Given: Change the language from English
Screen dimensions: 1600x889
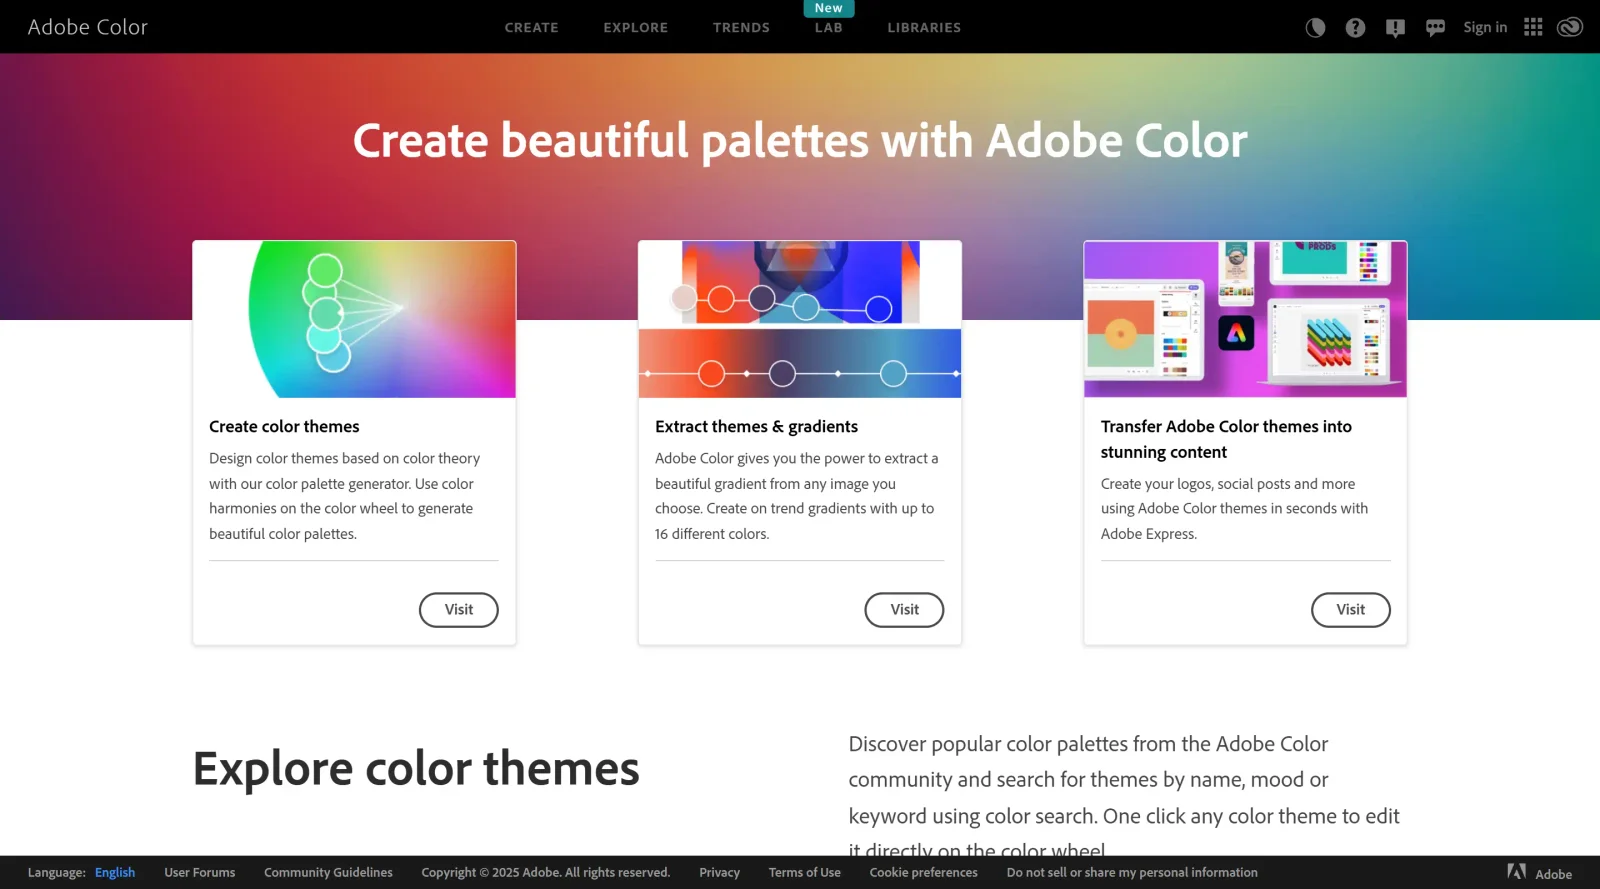Looking at the screenshot, I should [x=115, y=872].
